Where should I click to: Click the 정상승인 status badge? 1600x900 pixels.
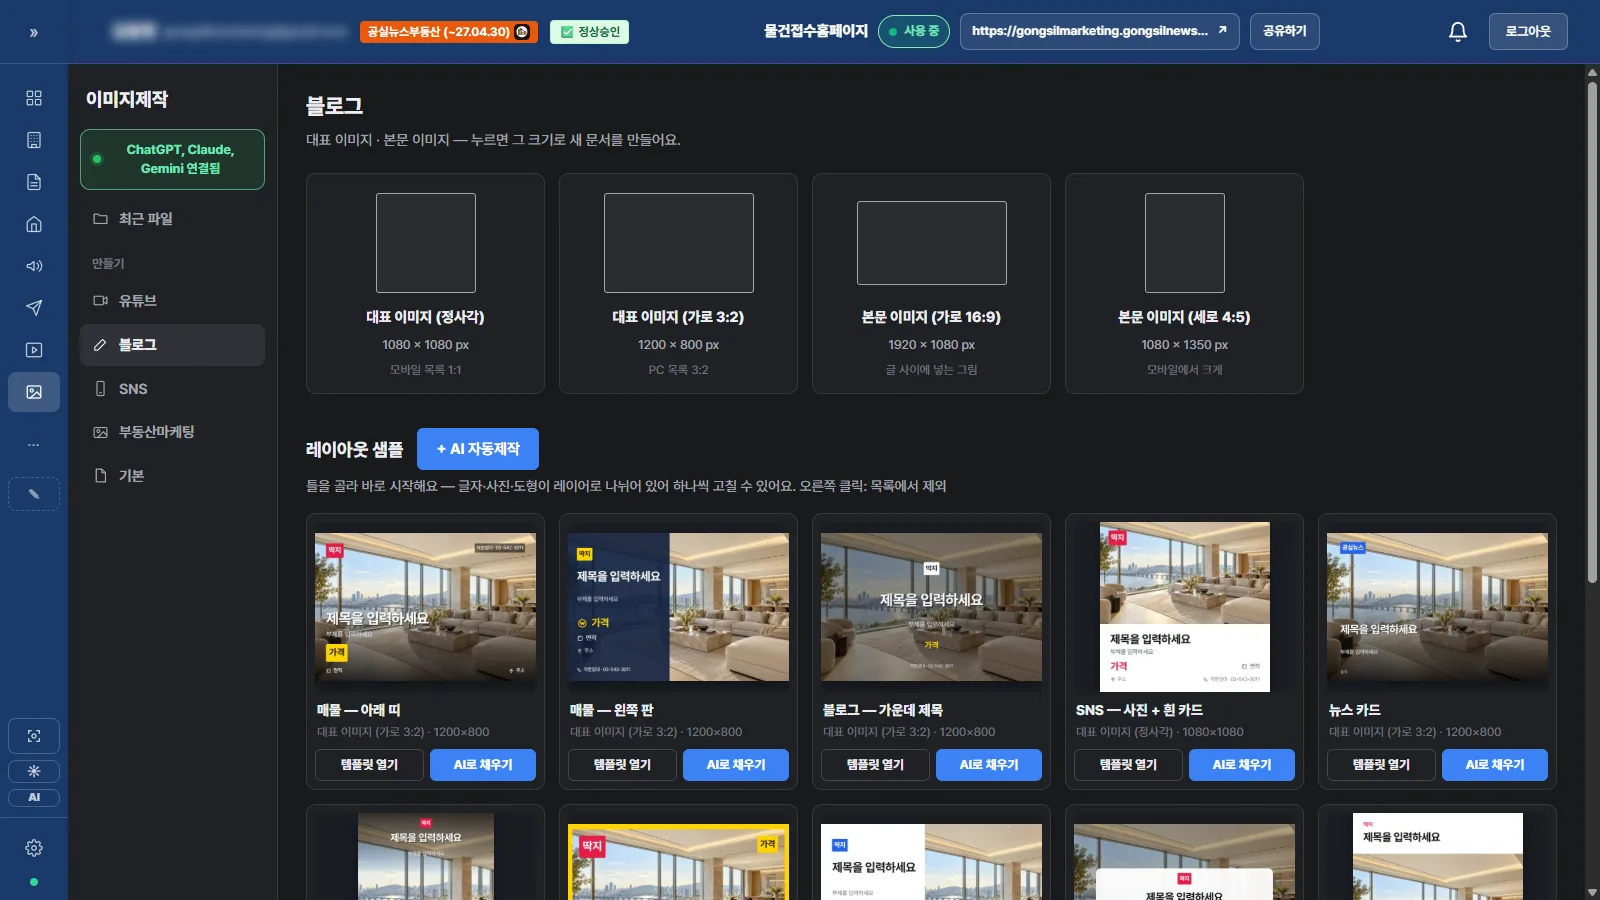[589, 32]
